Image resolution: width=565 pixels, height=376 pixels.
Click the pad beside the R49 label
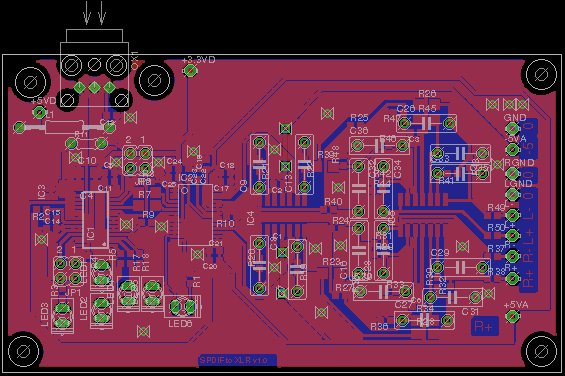(512, 215)
